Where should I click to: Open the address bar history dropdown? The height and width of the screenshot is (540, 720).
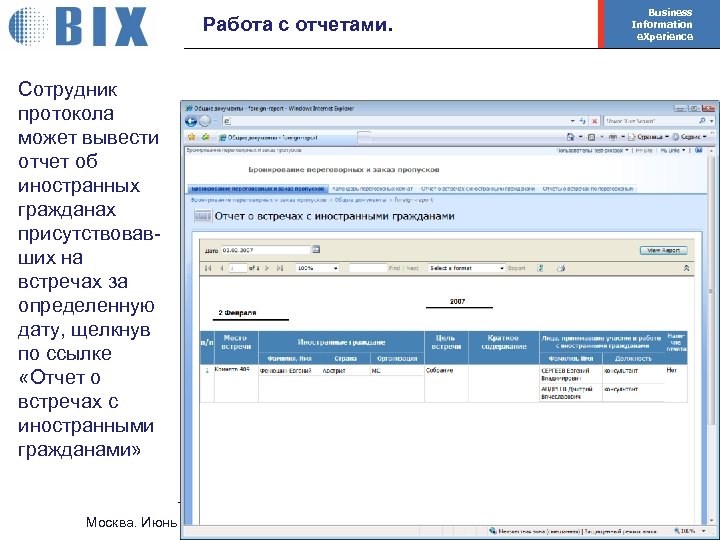coord(573,121)
